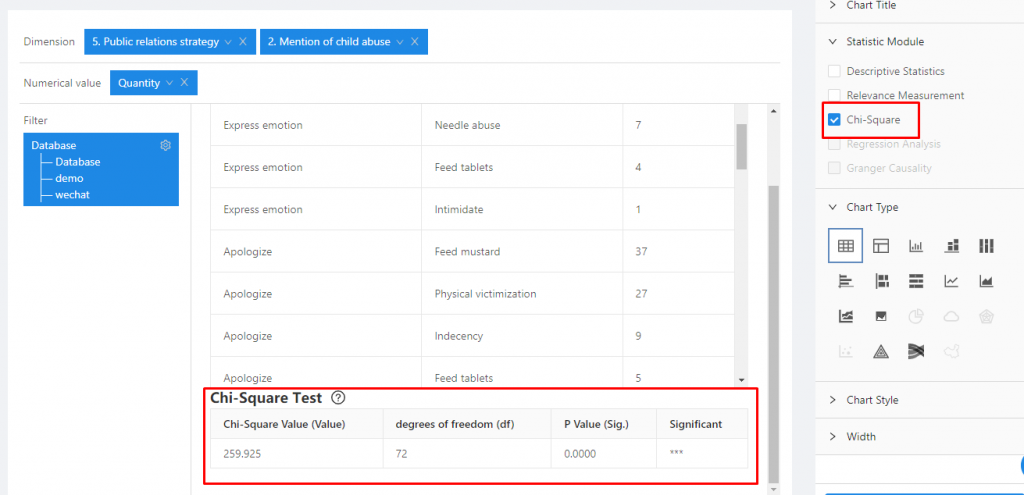
Task: Uncheck the Chi-Square checkbox
Action: (x=834, y=120)
